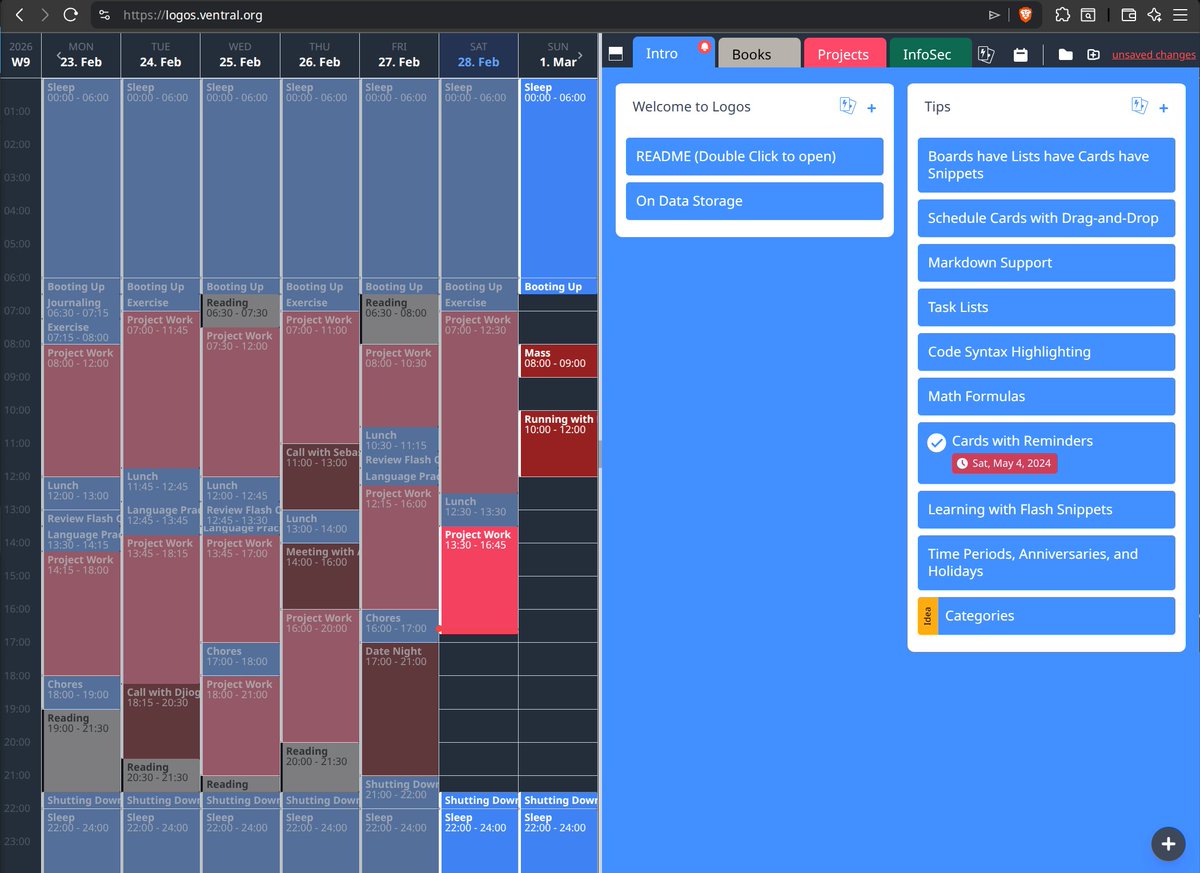Select Saturday's Lunch 12:30 - 13:30 event
Image resolution: width=1200 pixels, height=873 pixels.
pos(479,510)
